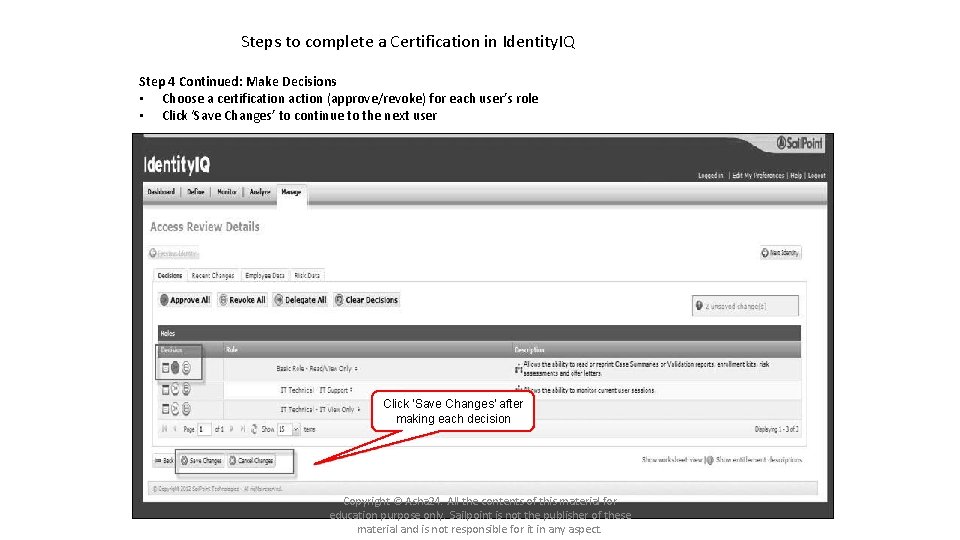Click the Delegate All button
This screenshot has width=960, height=540.
(300, 300)
